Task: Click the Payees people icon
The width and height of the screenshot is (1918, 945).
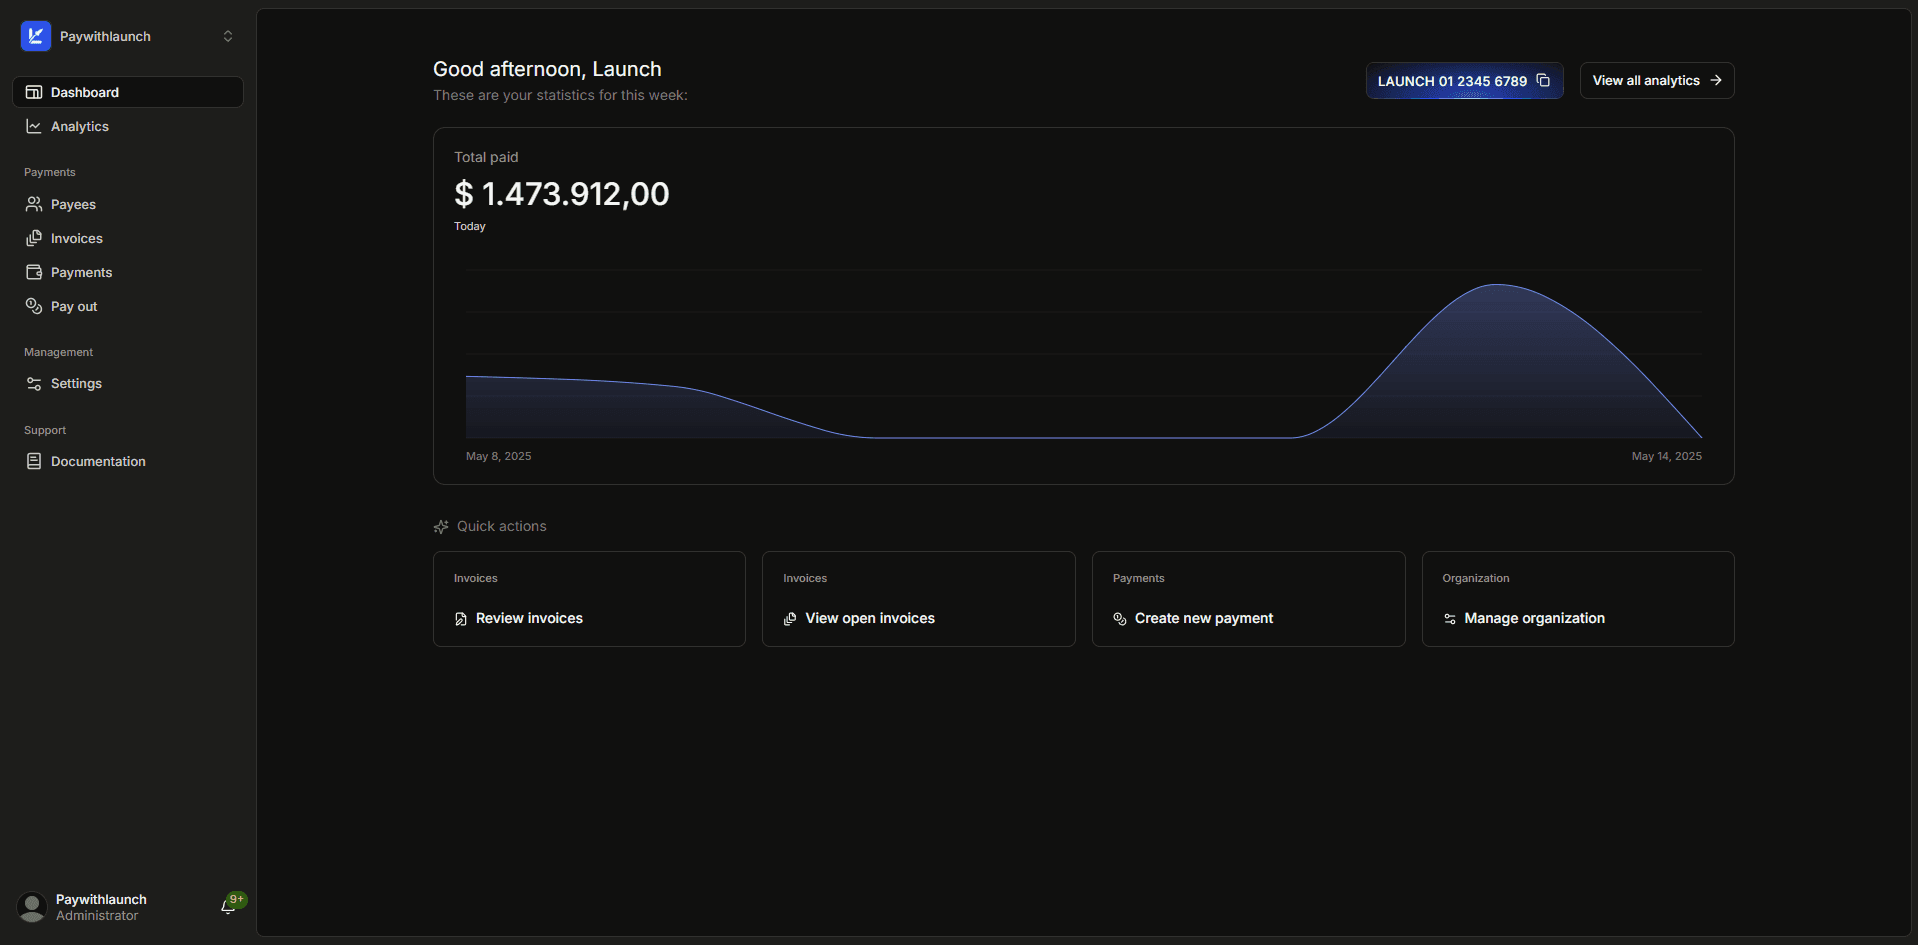Action: click(x=34, y=204)
